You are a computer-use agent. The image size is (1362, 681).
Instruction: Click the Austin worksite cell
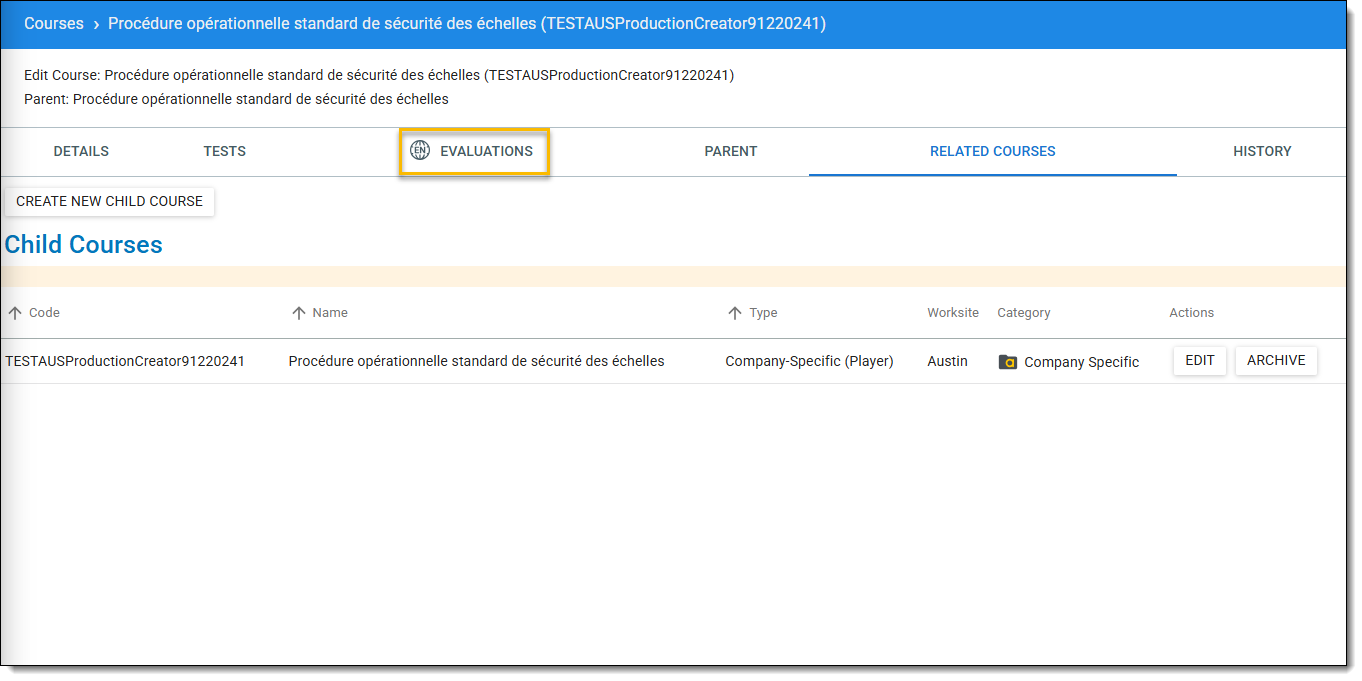(947, 361)
